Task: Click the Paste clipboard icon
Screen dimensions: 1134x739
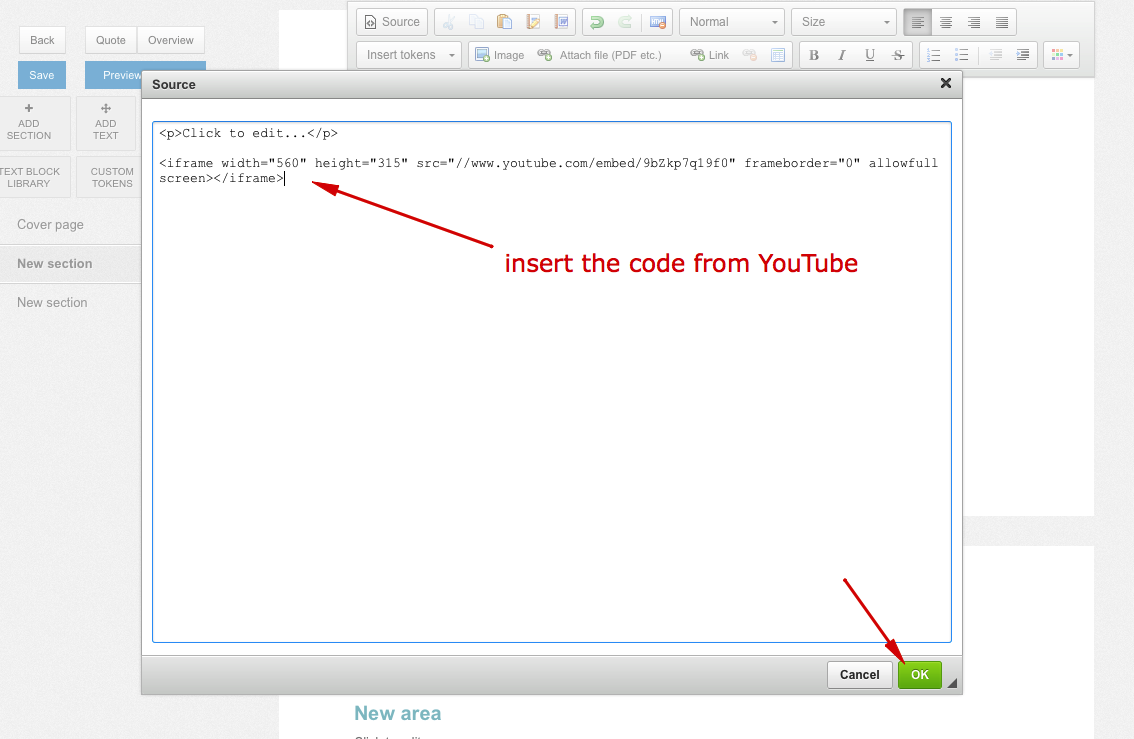Action: point(505,22)
